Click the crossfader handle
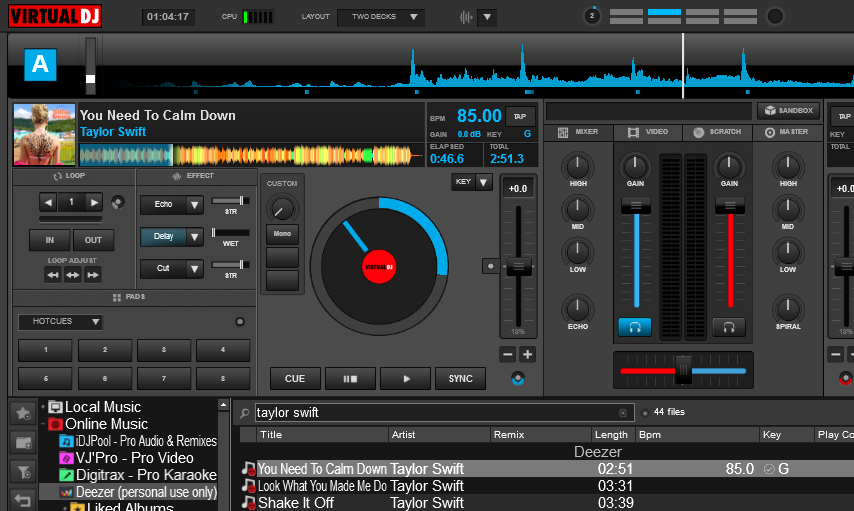Screen dimensions: 854x511 click(x=683, y=370)
